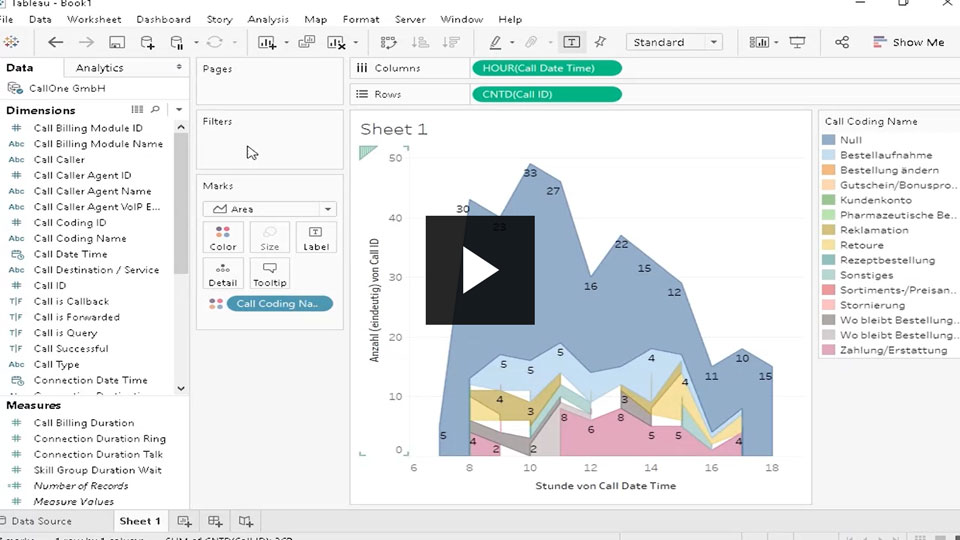The height and width of the screenshot is (540, 960).
Task: Open the Dashboard menu
Action: [163, 19]
